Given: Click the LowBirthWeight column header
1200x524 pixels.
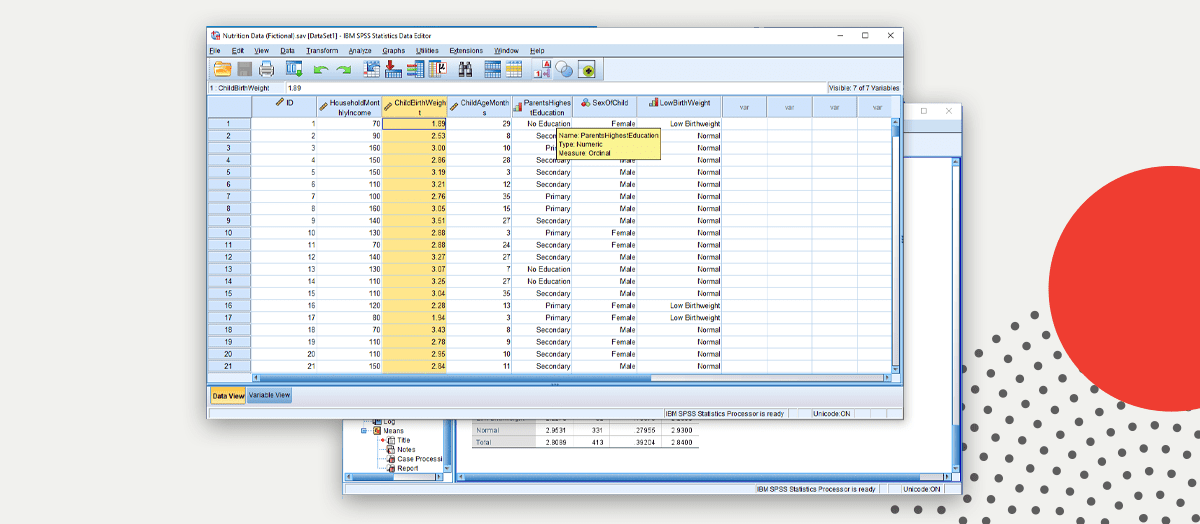Looking at the screenshot, I should 680,103.
